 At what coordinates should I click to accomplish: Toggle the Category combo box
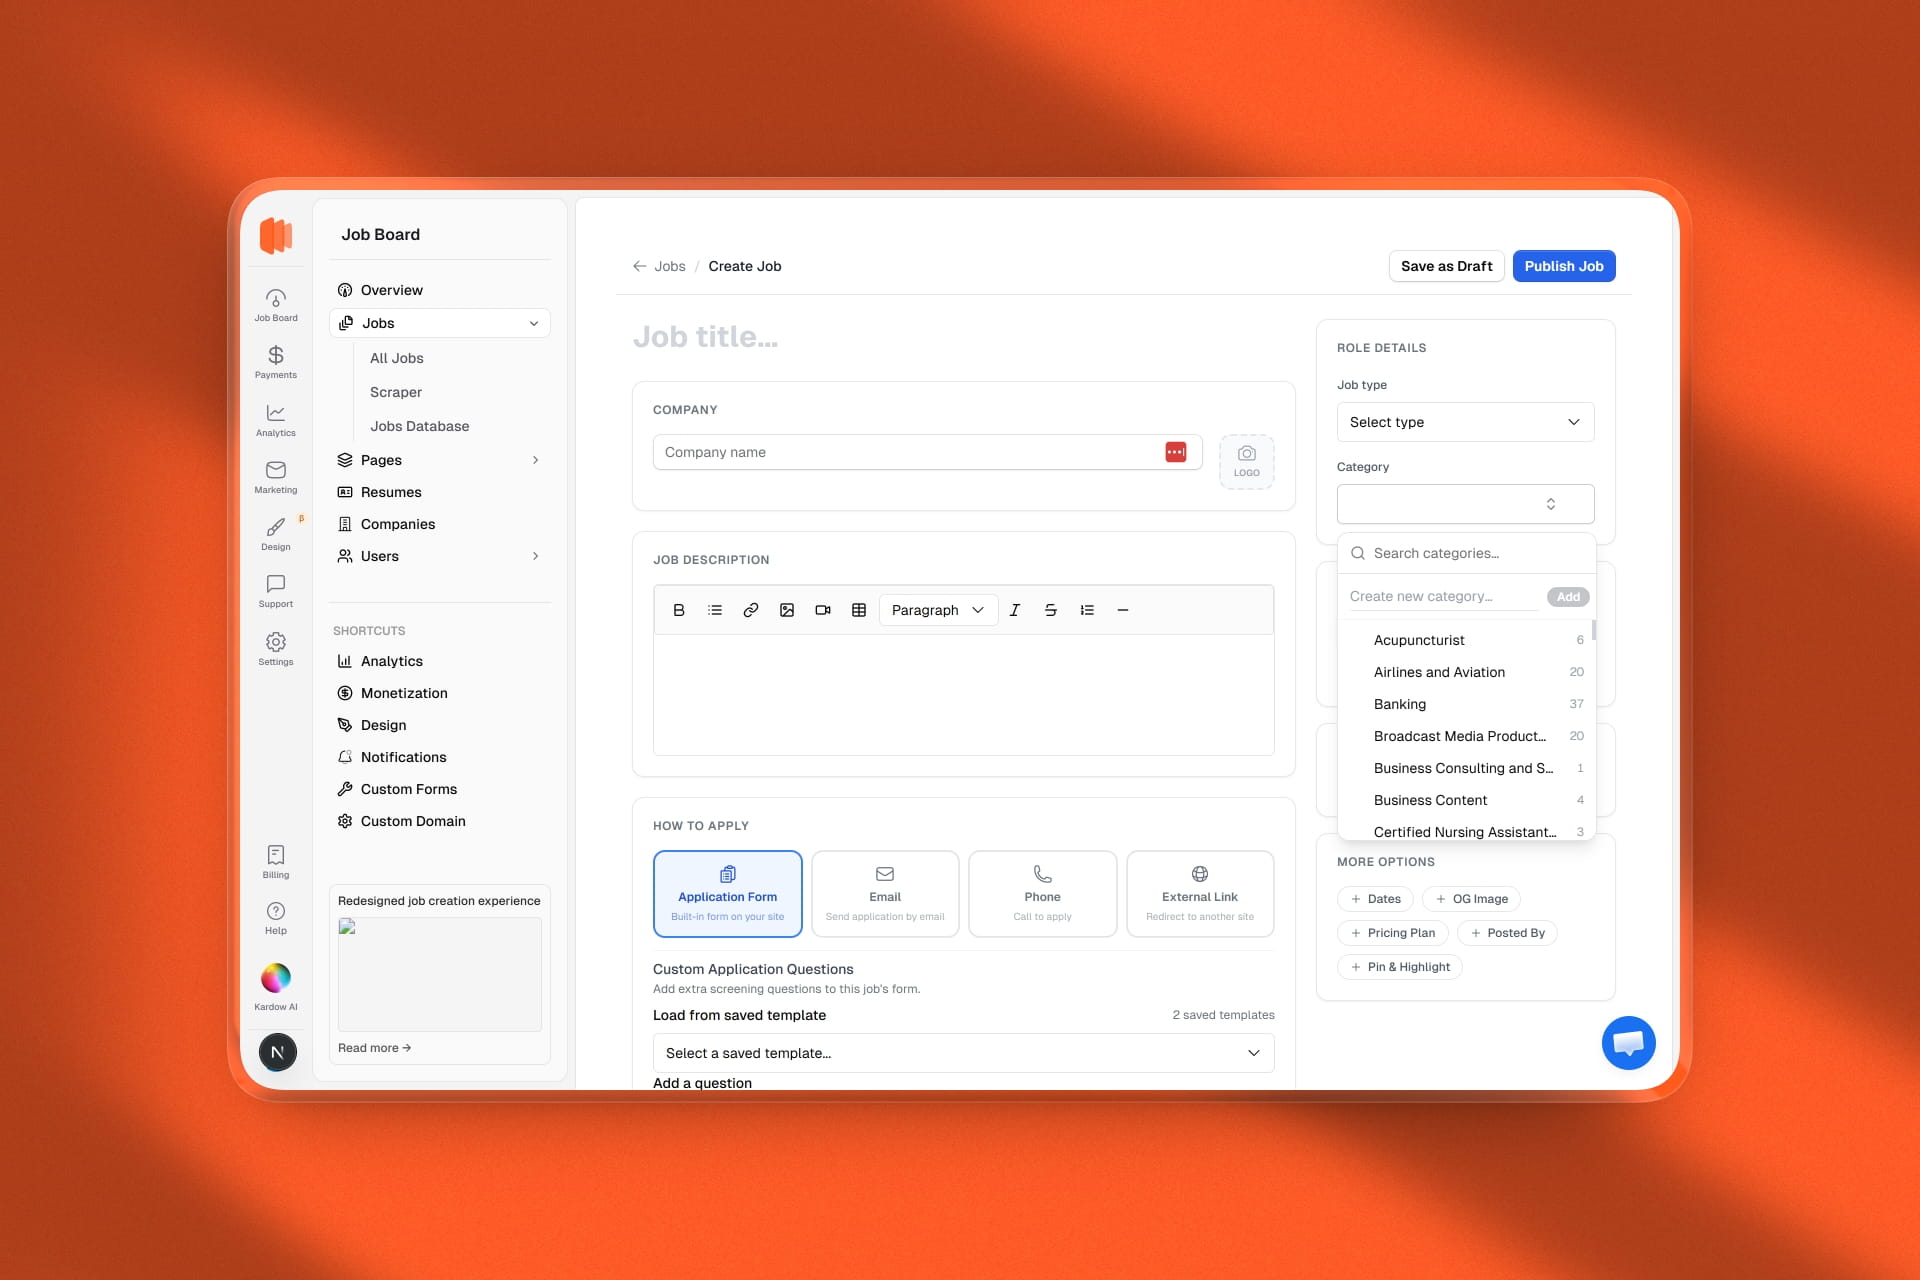1465,504
